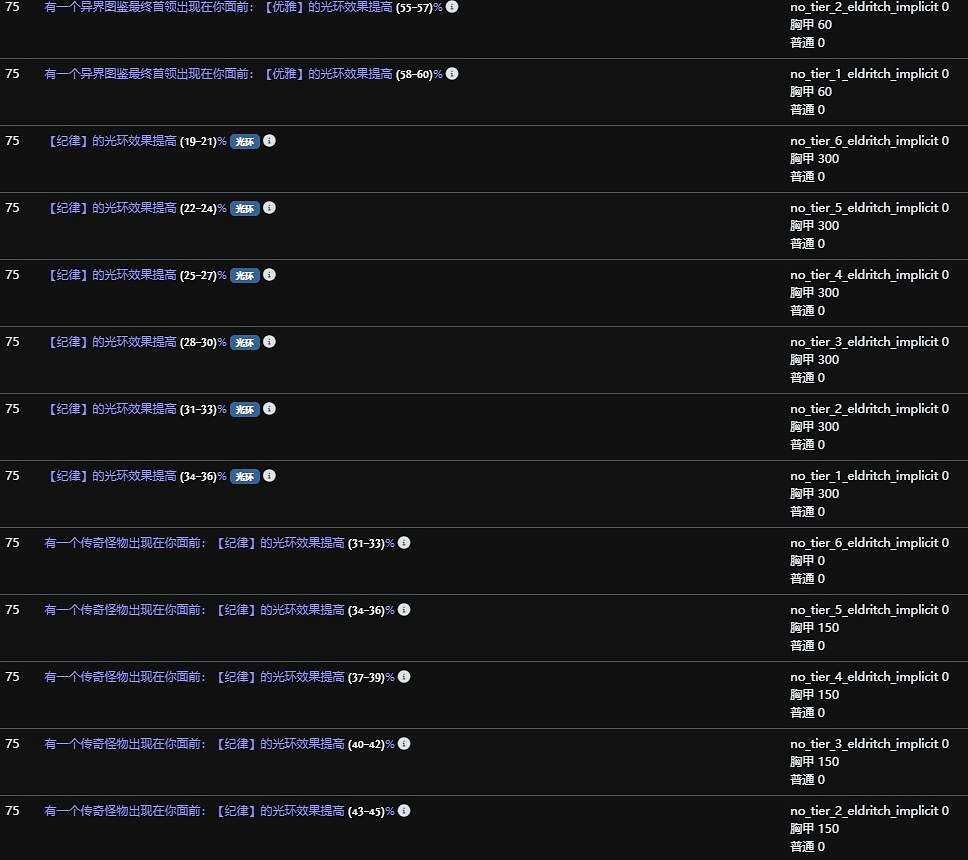Click info icon beside 优雅 (55–57)% modifier

pos(452,7)
